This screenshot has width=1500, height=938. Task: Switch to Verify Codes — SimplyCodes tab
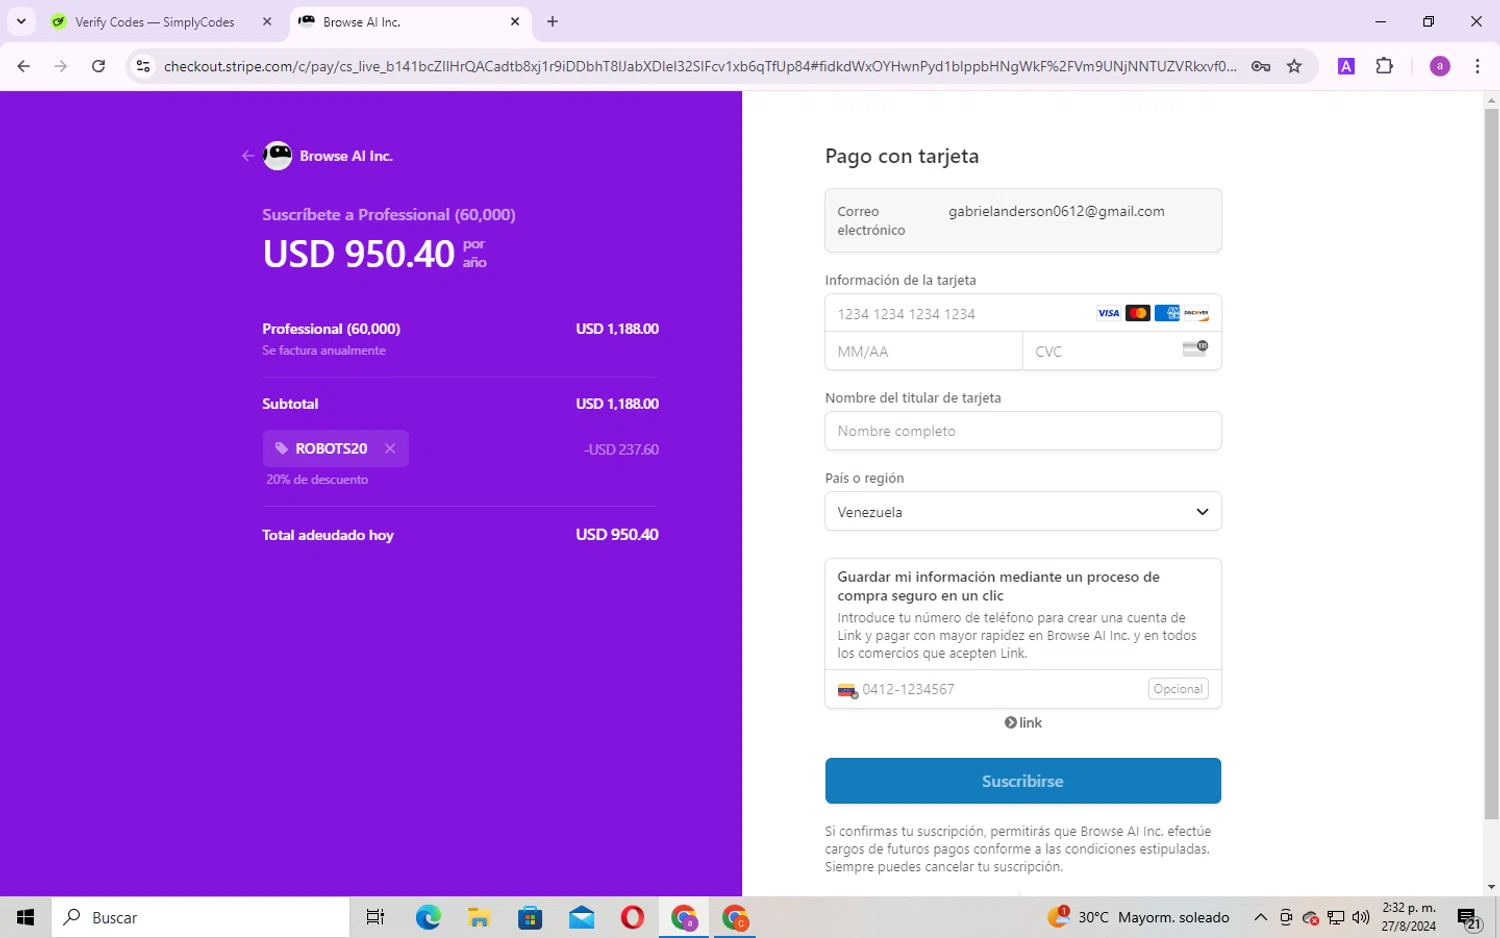click(154, 22)
